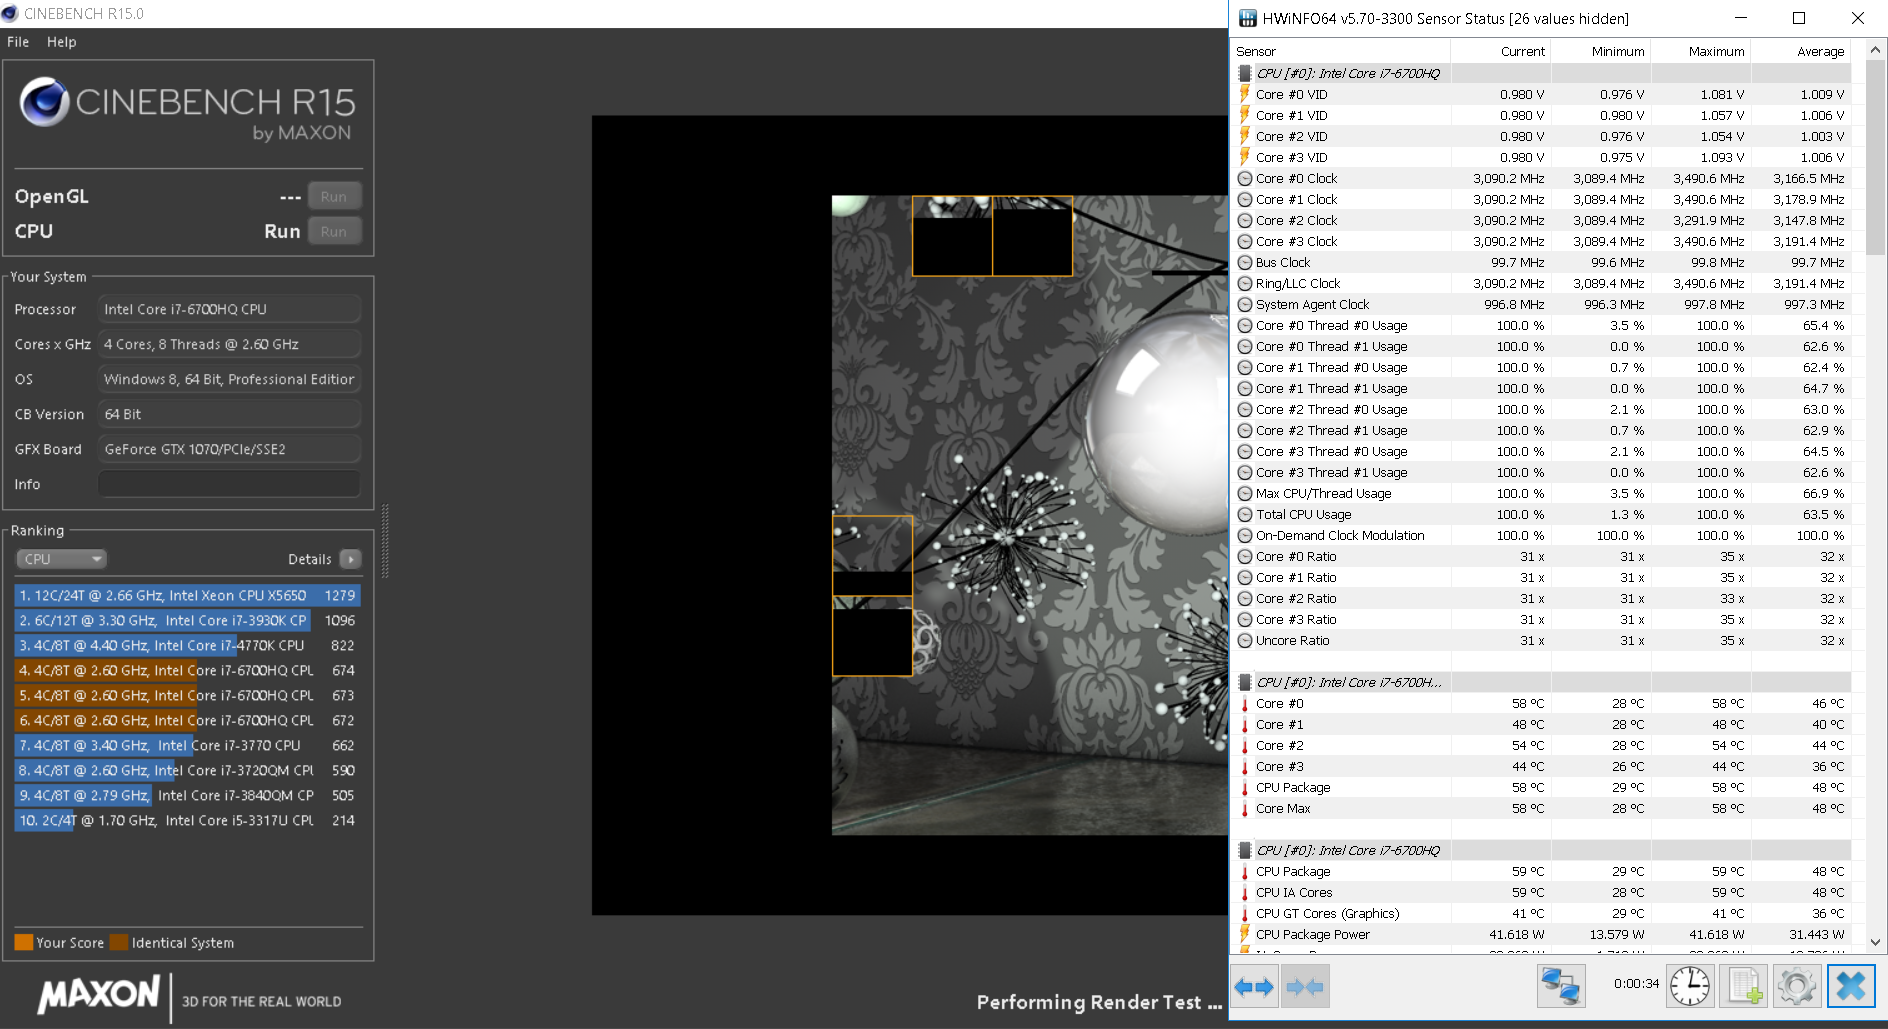Click the expand sensor columns arrows icon
The width and height of the screenshot is (1888, 1029).
tap(1254, 987)
